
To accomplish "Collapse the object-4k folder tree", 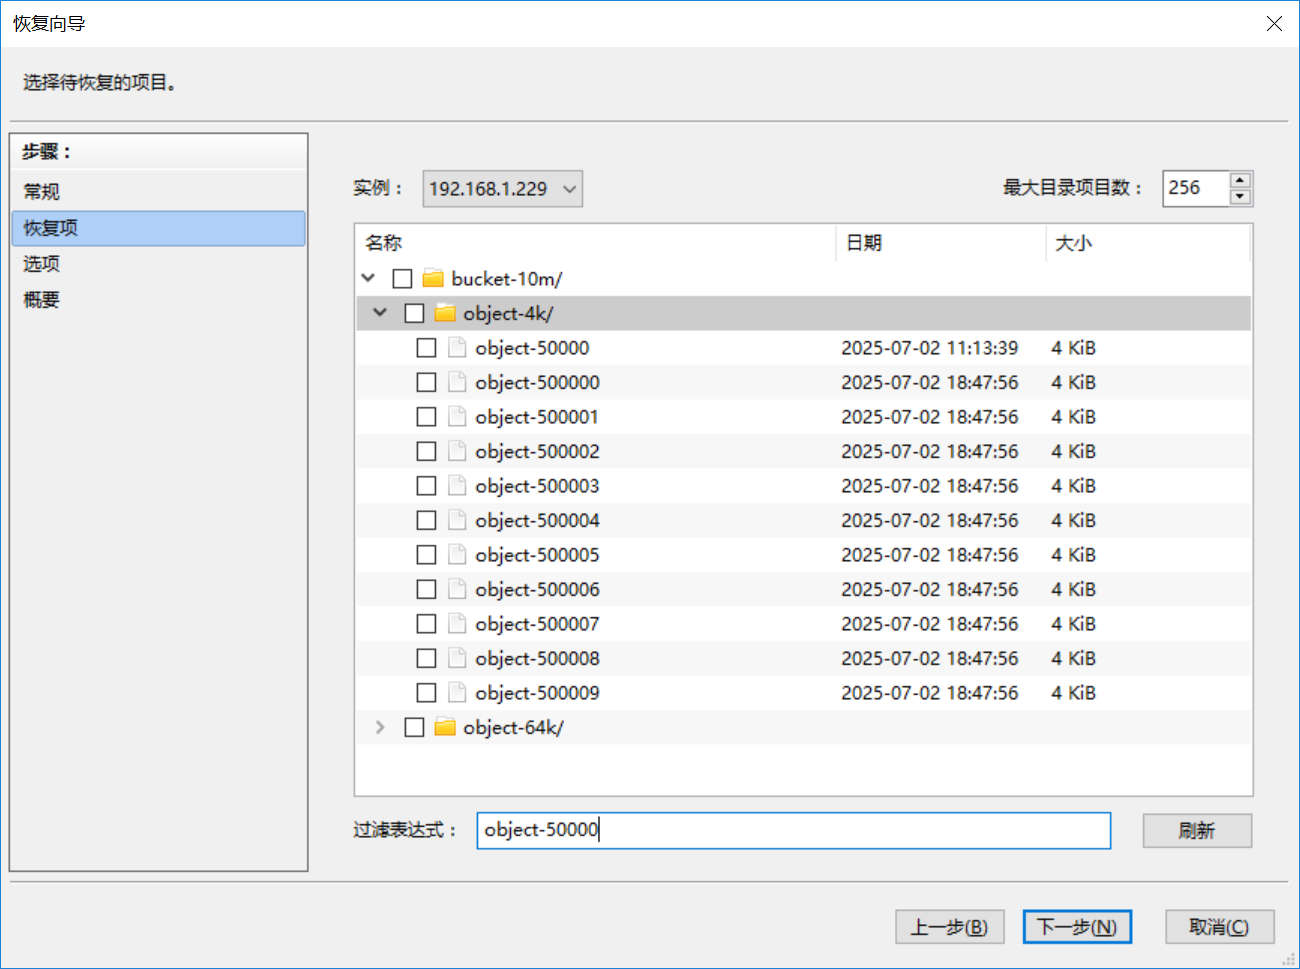I will coord(380,313).
